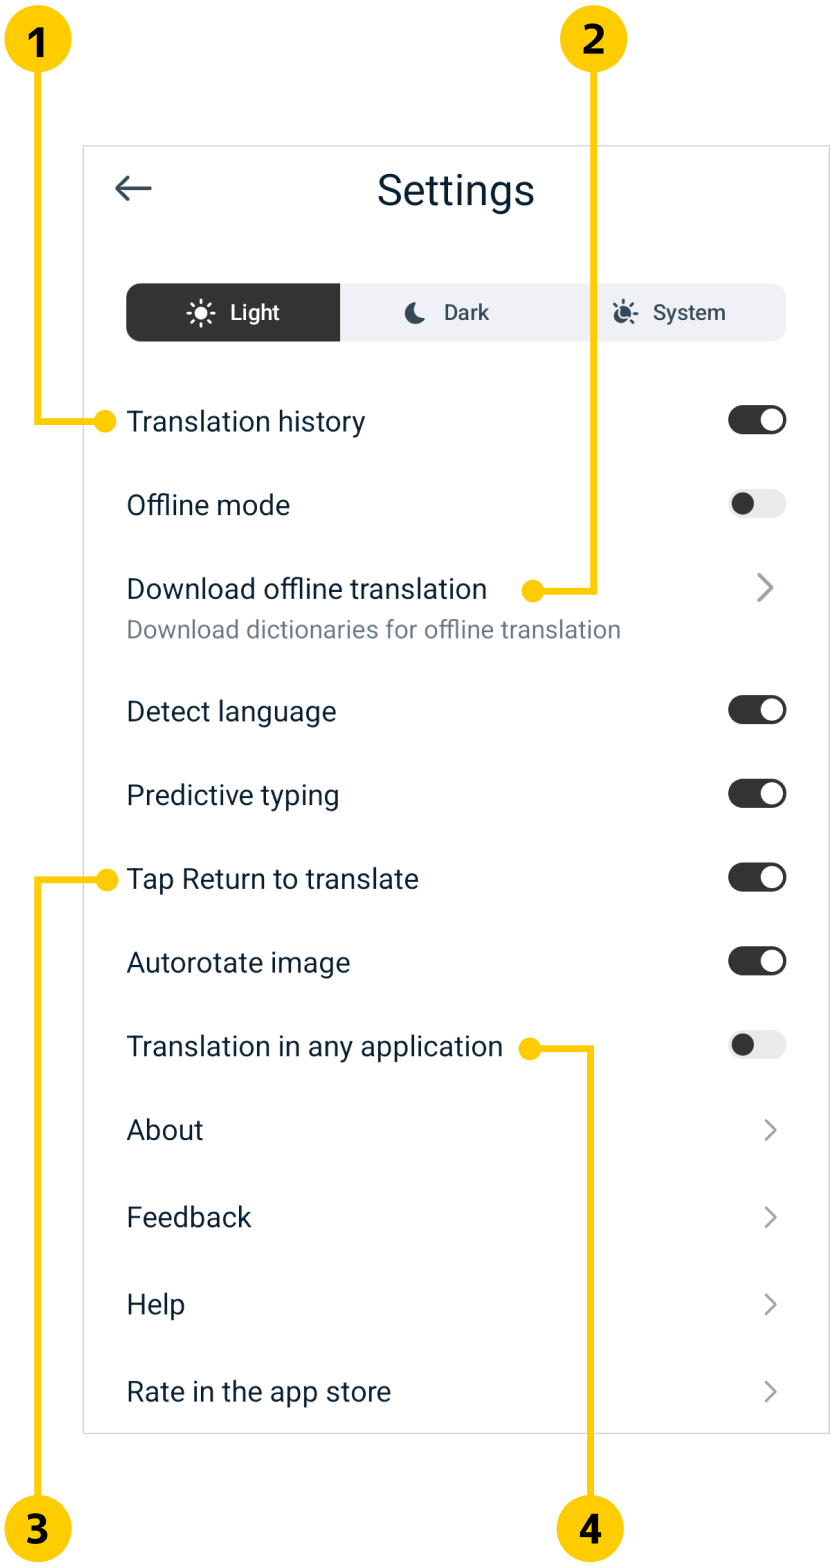Enable Offline mode switch
The width and height of the screenshot is (835, 1568).
click(757, 504)
